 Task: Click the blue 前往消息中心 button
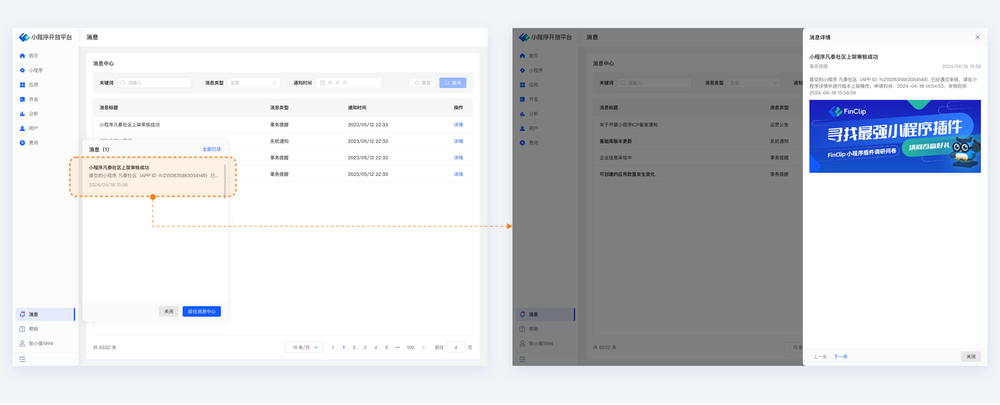[202, 311]
